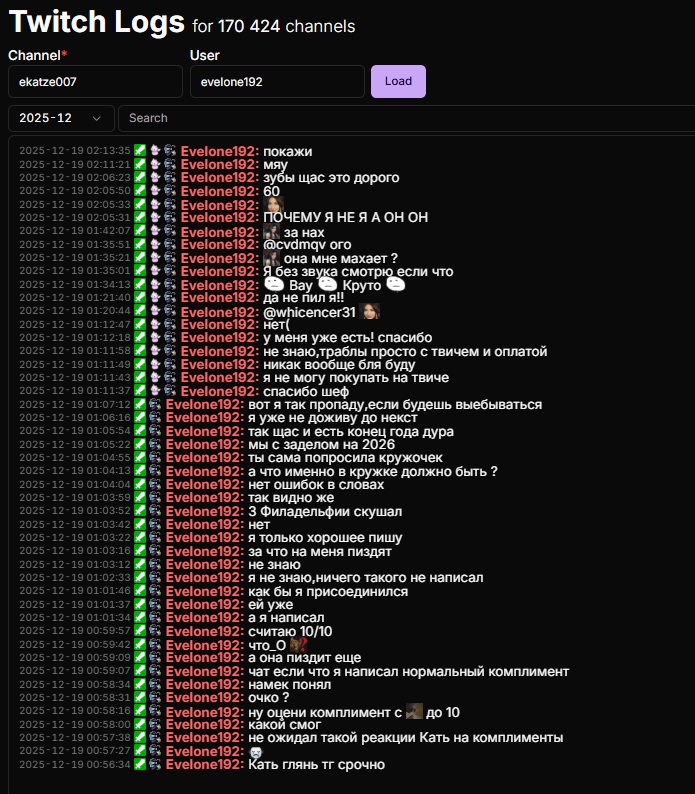Image resolution: width=695 pixels, height=794 pixels.
Task: Click the Search messages box
Action: pyautogui.click(x=406, y=118)
